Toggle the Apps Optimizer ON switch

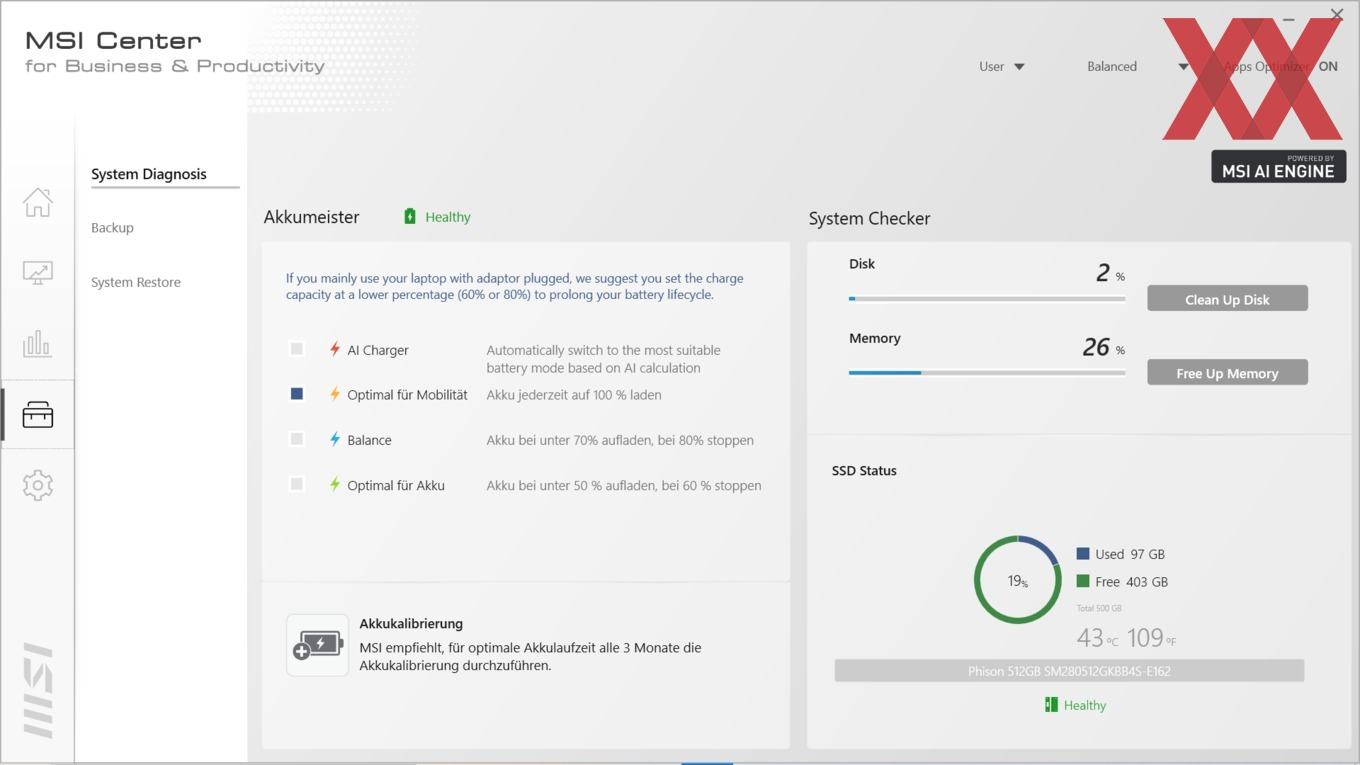1328,66
